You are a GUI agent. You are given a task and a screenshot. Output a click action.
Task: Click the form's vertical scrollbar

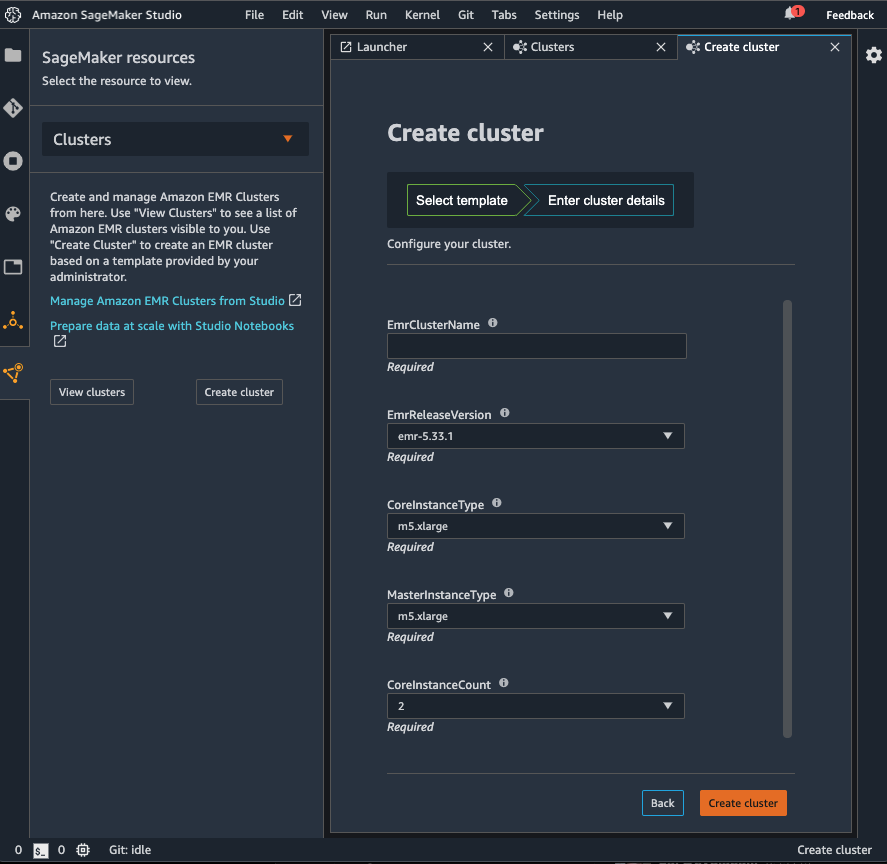tap(787, 519)
